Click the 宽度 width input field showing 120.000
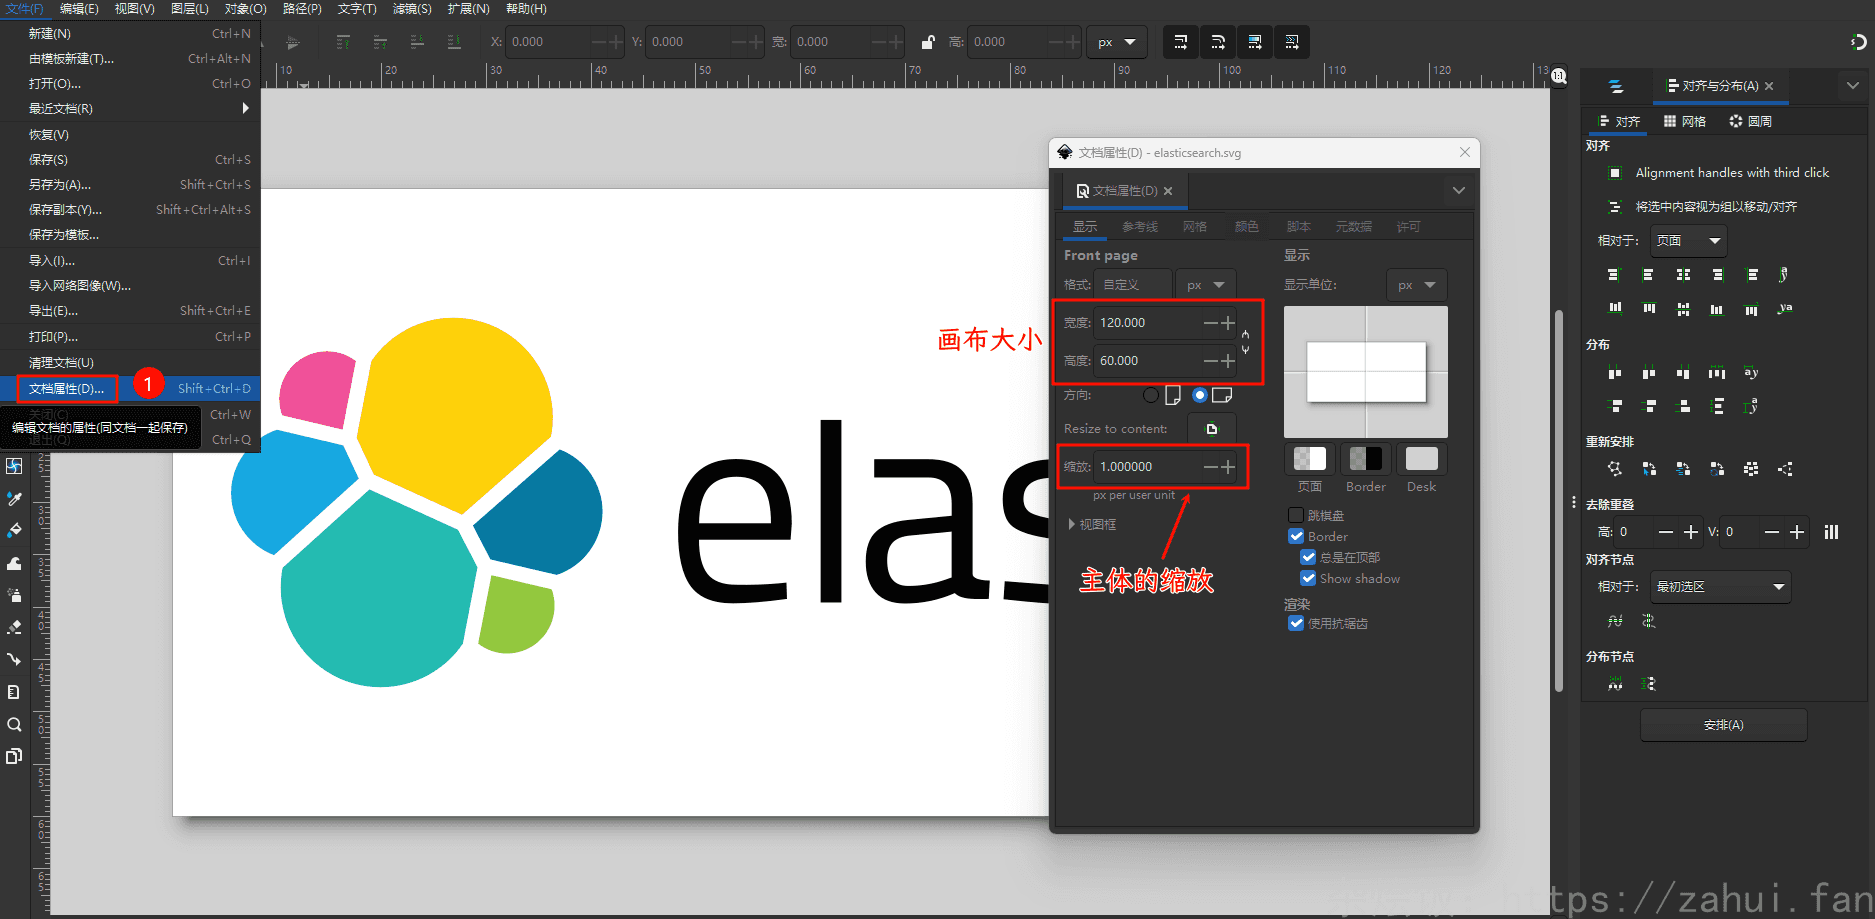1875x919 pixels. point(1145,323)
